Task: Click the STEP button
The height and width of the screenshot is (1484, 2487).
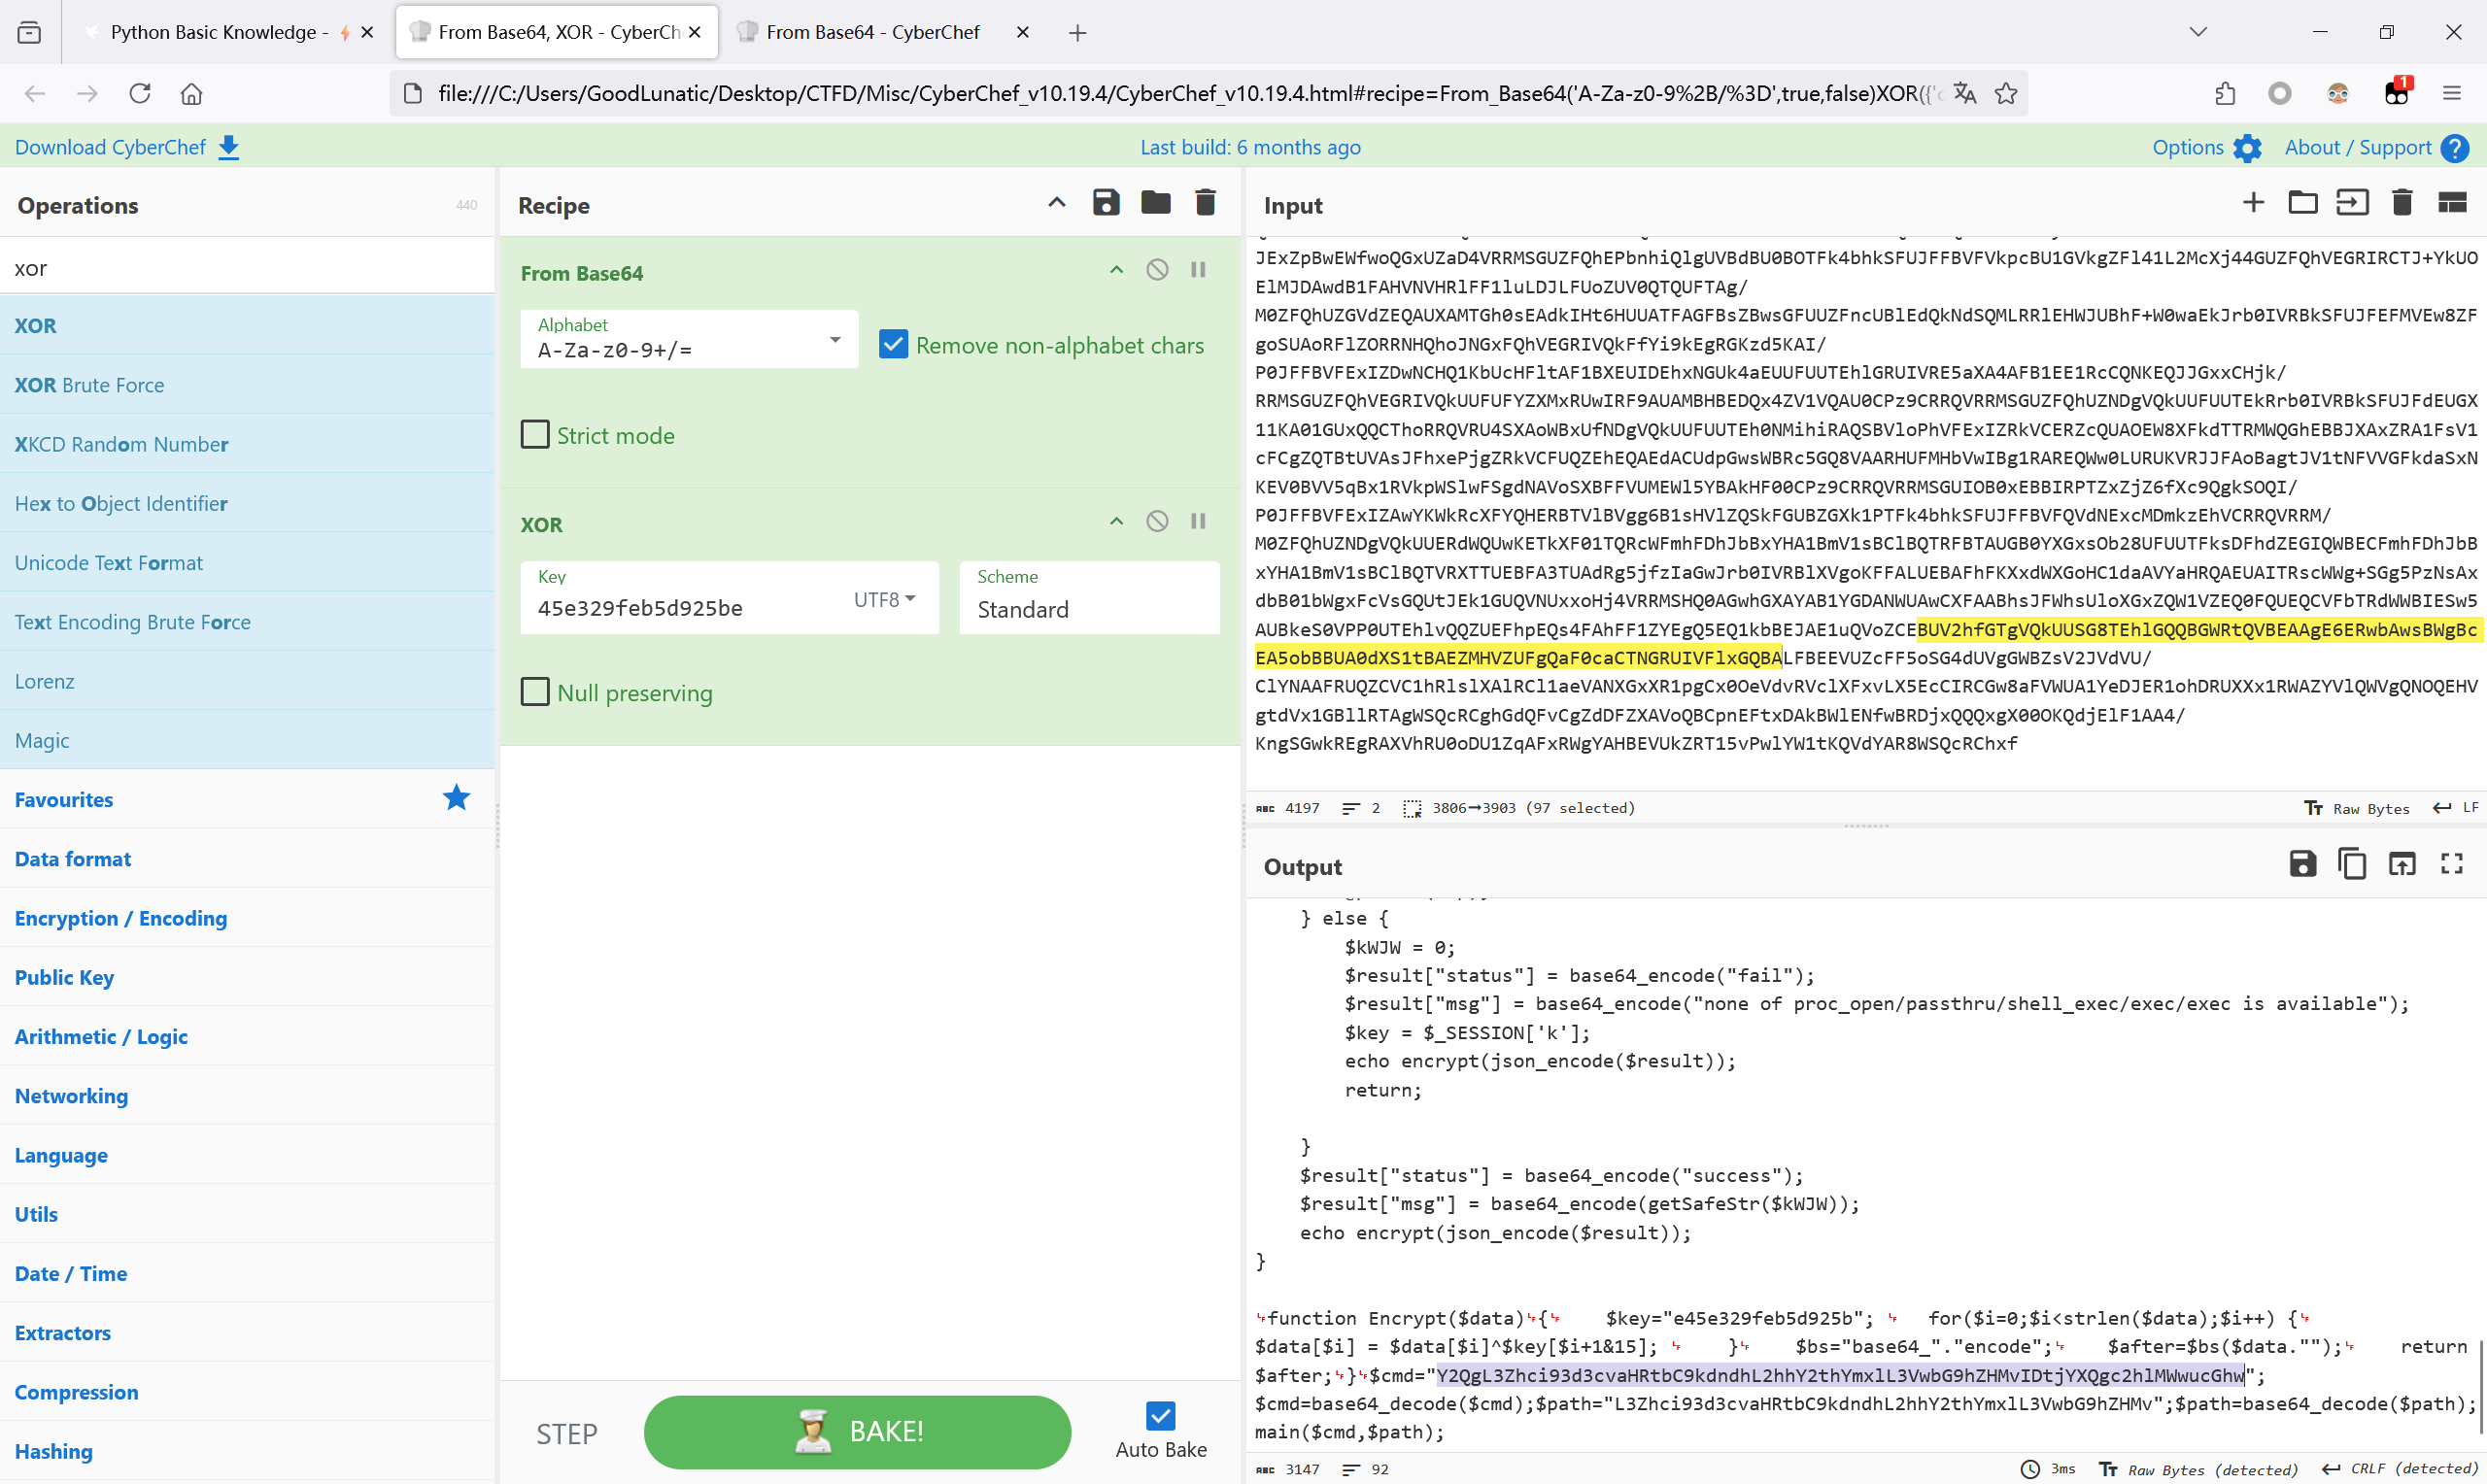Action: (x=567, y=1434)
